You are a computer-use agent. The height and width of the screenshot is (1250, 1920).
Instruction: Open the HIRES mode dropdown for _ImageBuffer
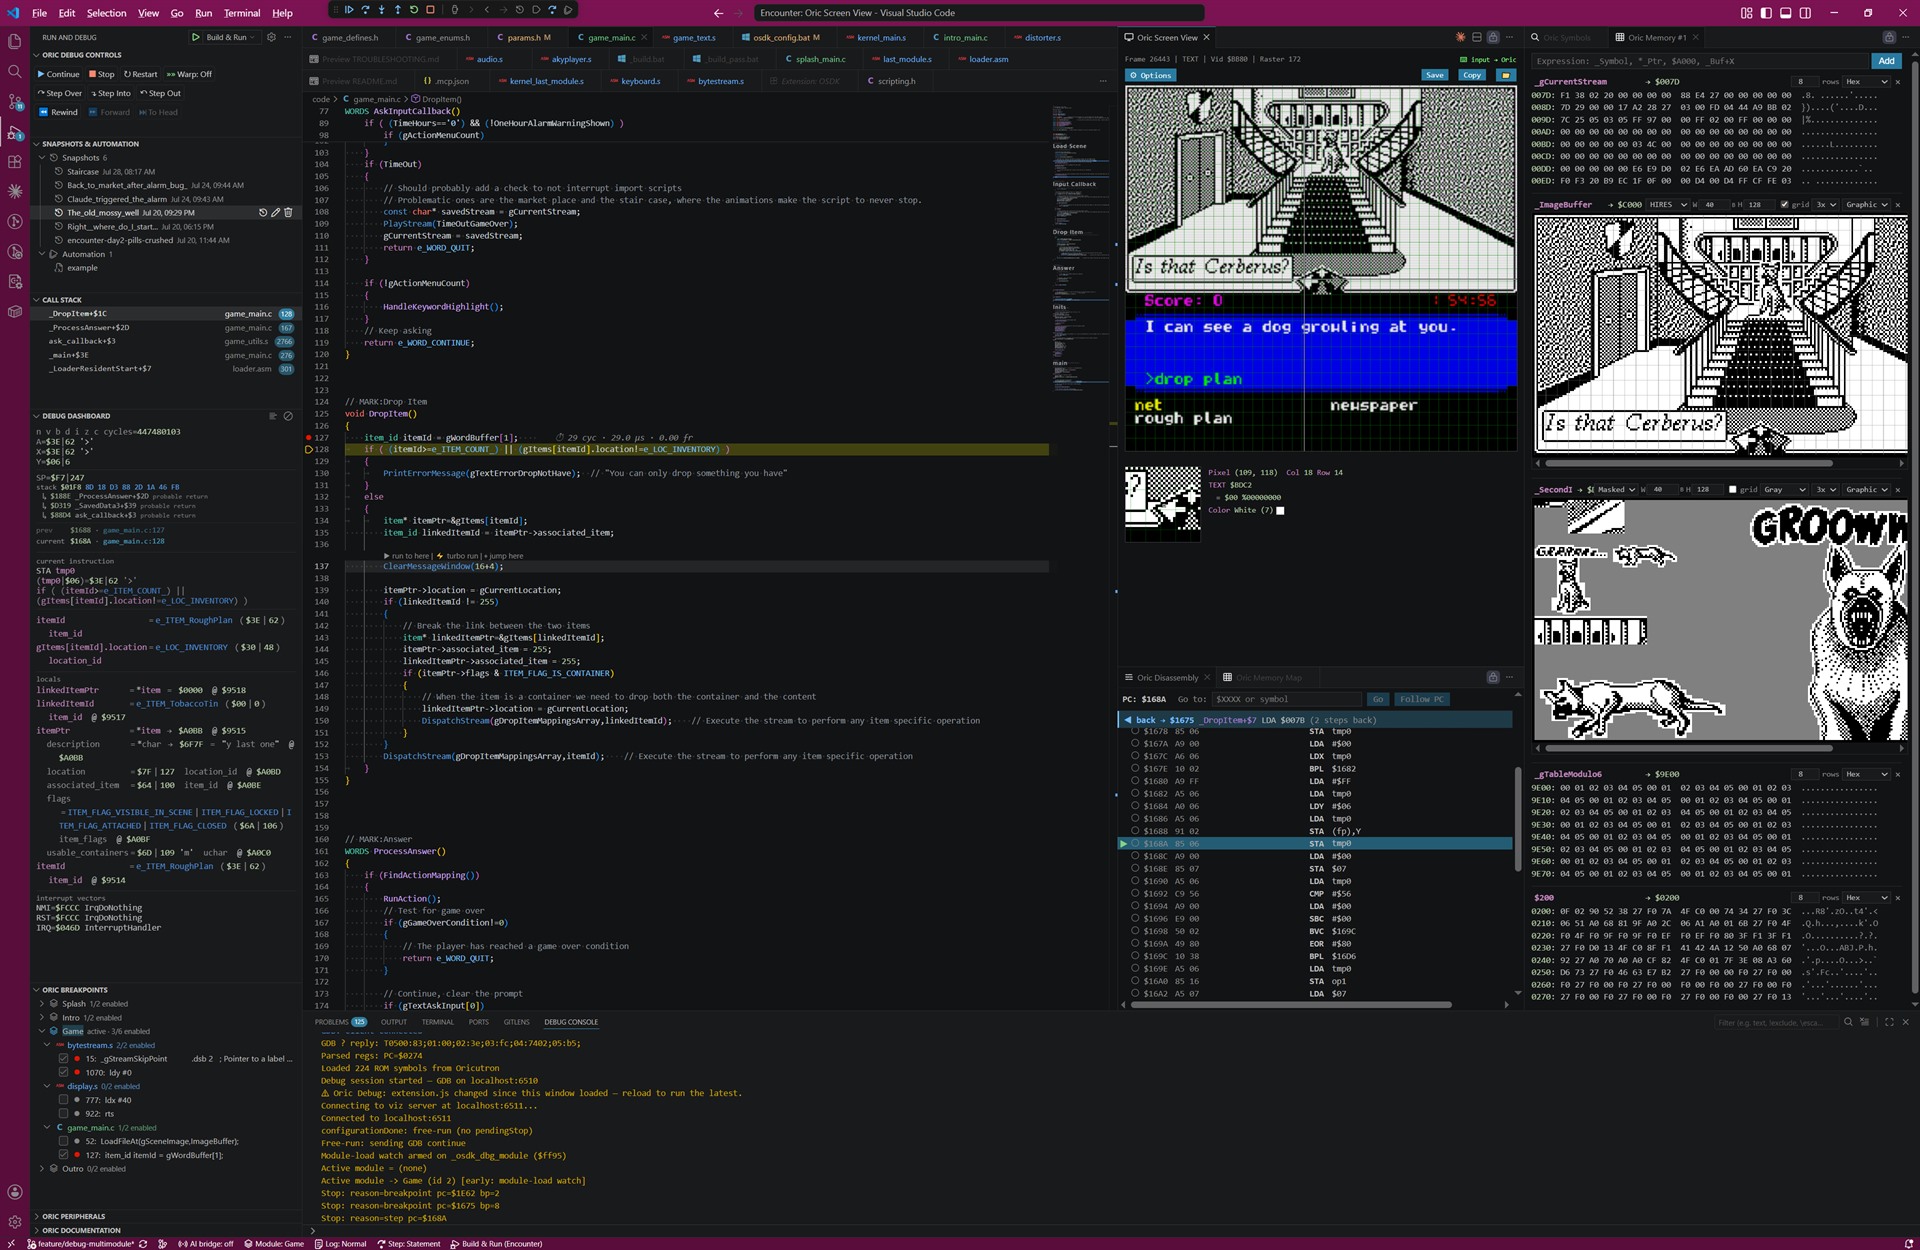pos(1668,204)
